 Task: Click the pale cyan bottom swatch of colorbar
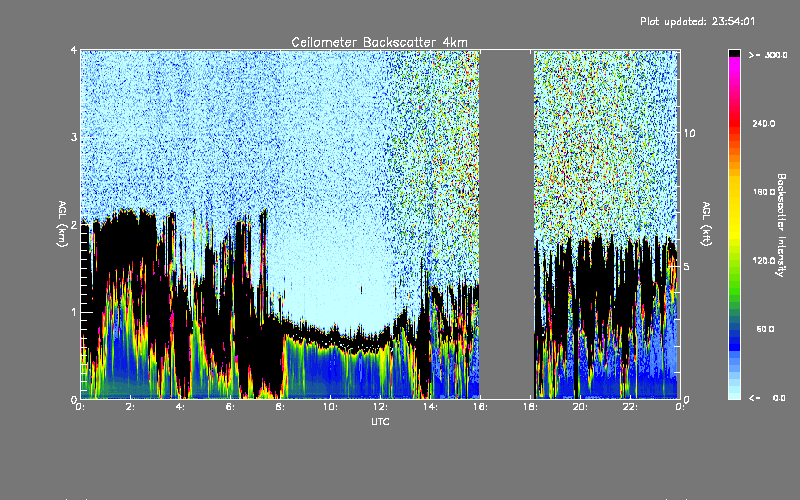[734, 395]
